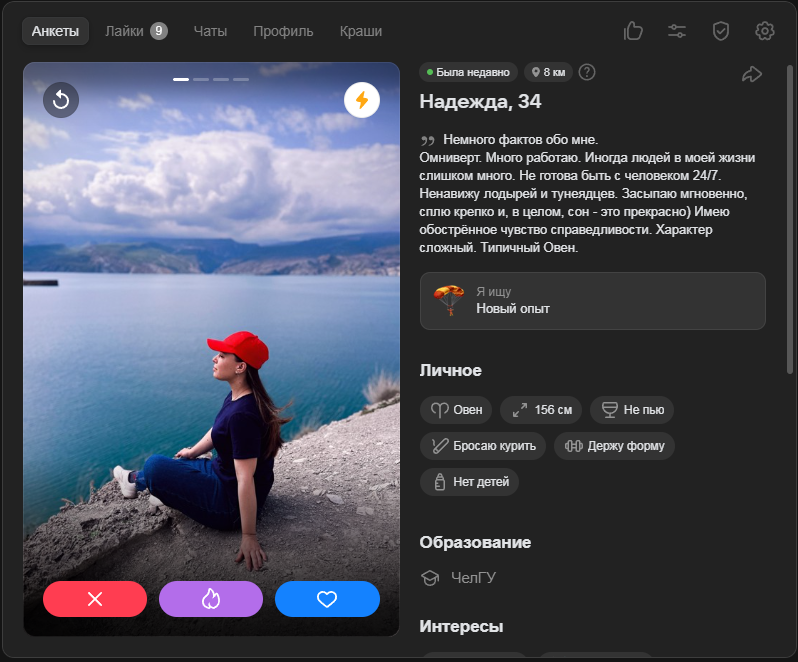
Task: Go to the Профиль tab
Action: (283, 31)
